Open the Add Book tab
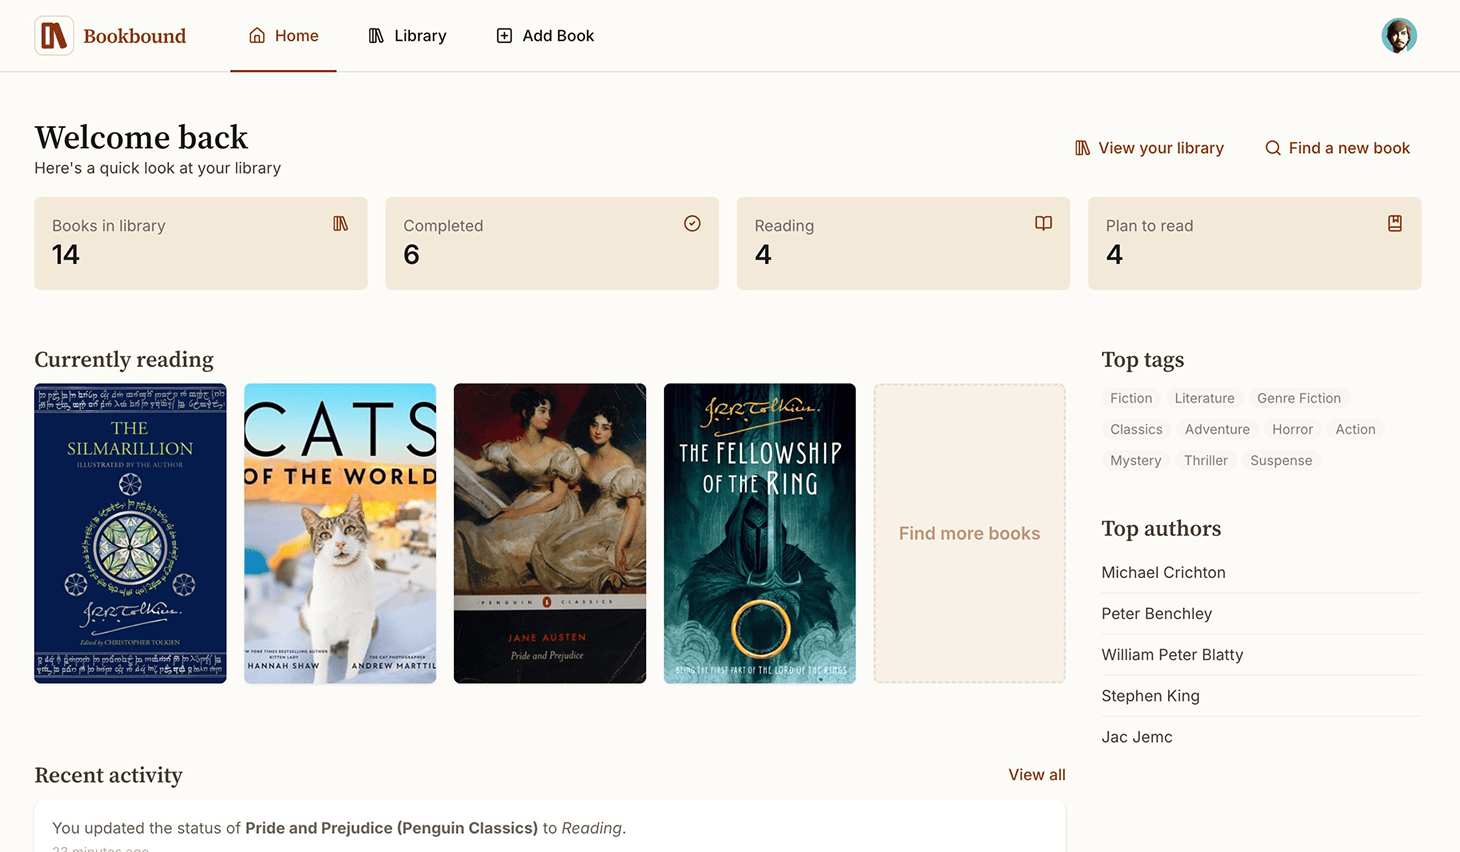This screenshot has width=1460, height=852. point(545,36)
